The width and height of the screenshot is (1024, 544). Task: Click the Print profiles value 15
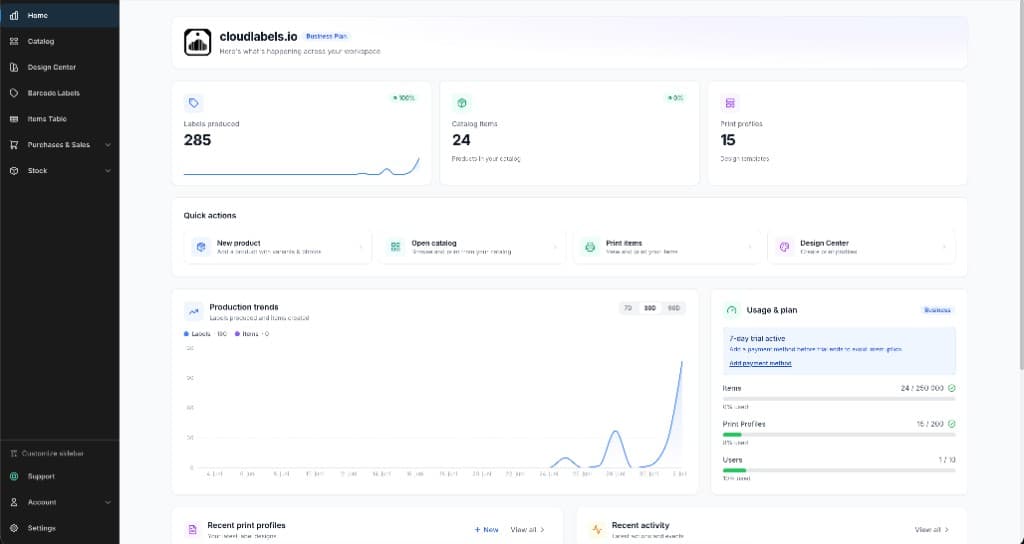coord(728,140)
